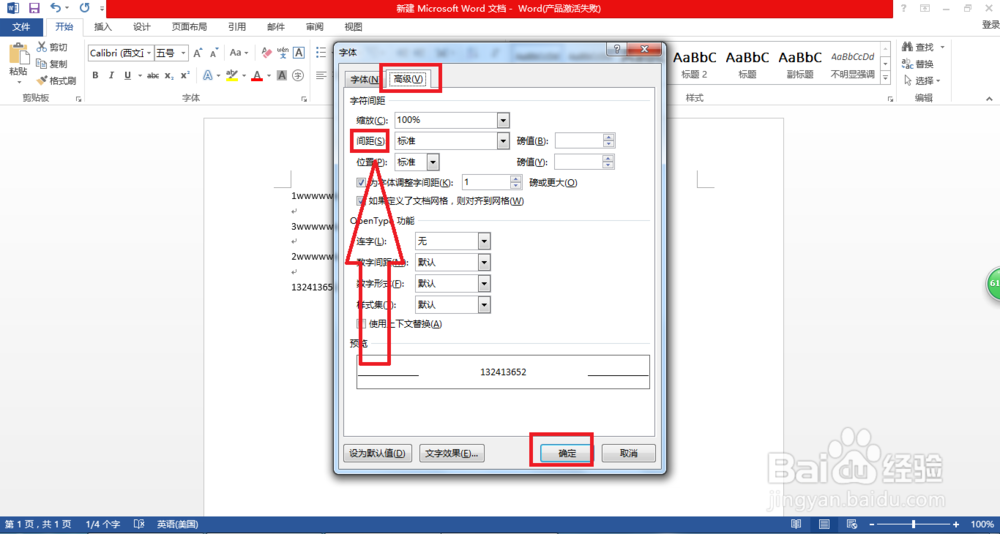
Task: Click the red font color button
Action: click(x=257, y=75)
